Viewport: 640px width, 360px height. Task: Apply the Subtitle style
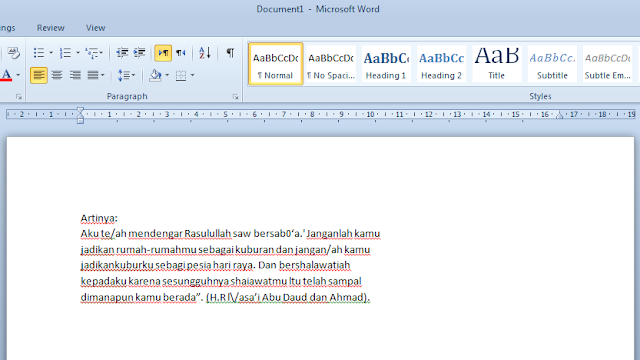(x=552, y=64)
